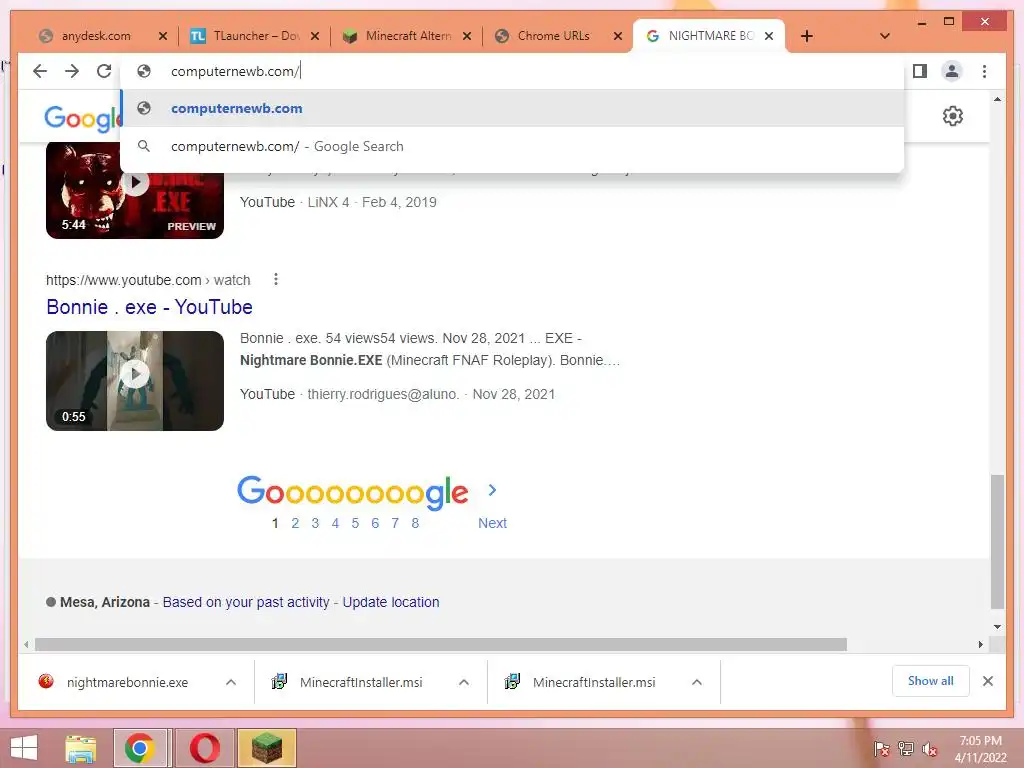Go forward with the forward arrow
This screenshot has height=768, width=1024.
(x=72, y=71)
